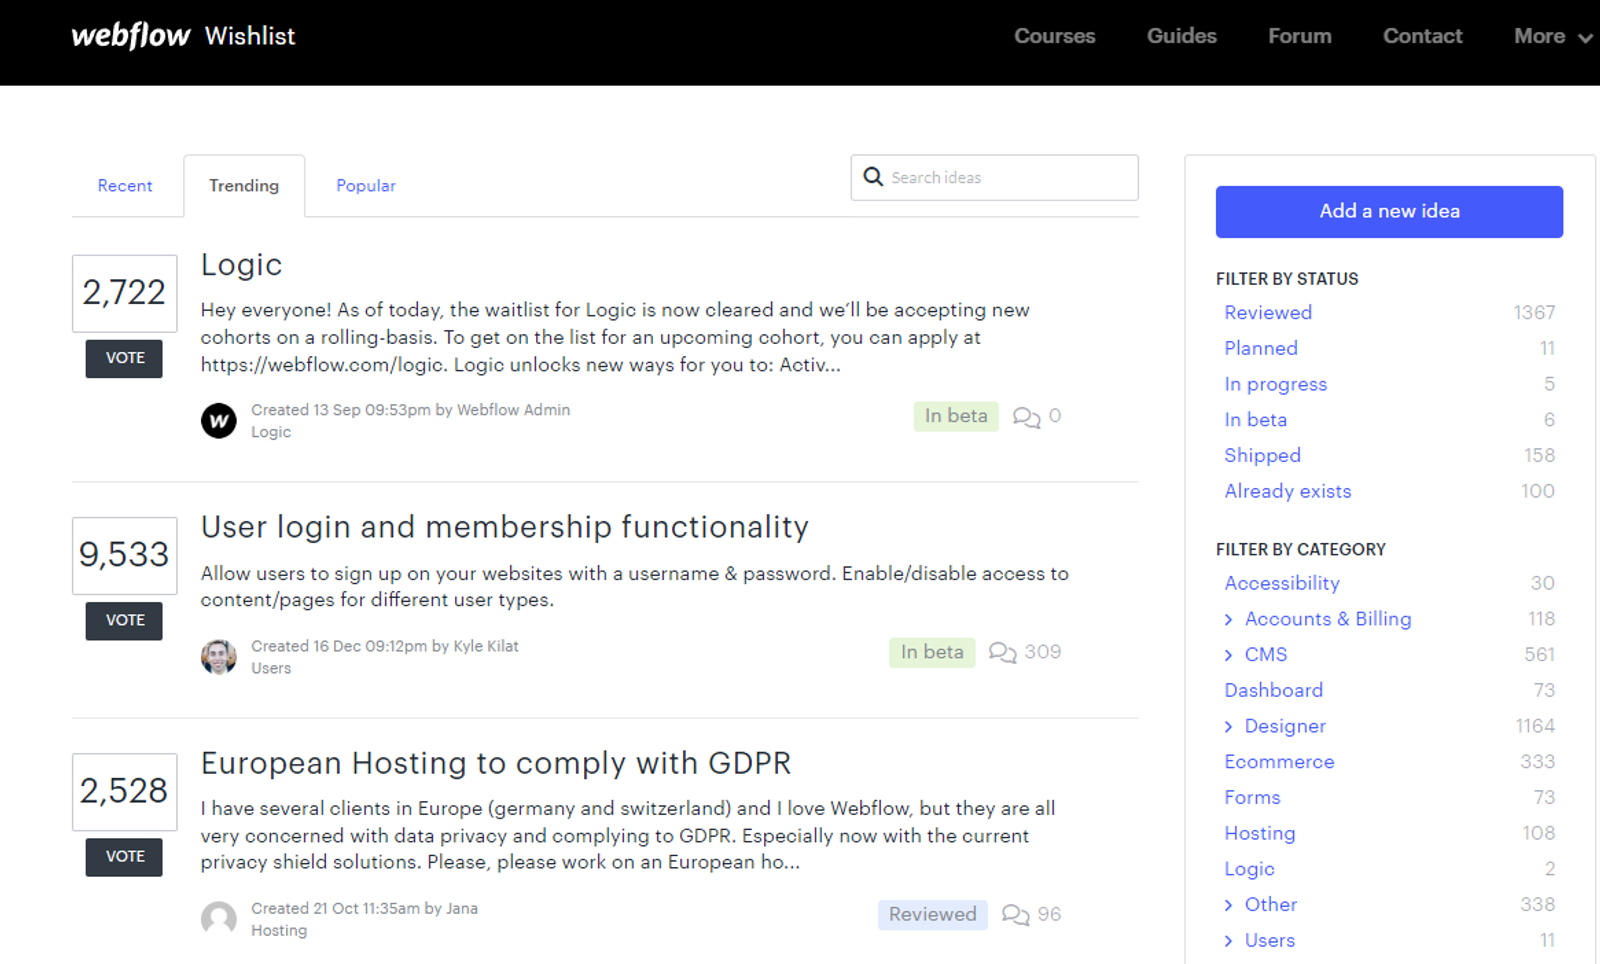Click In beta badge on User login idea
The height and width of the screenshot is (964, 1600).
point(932,653)
